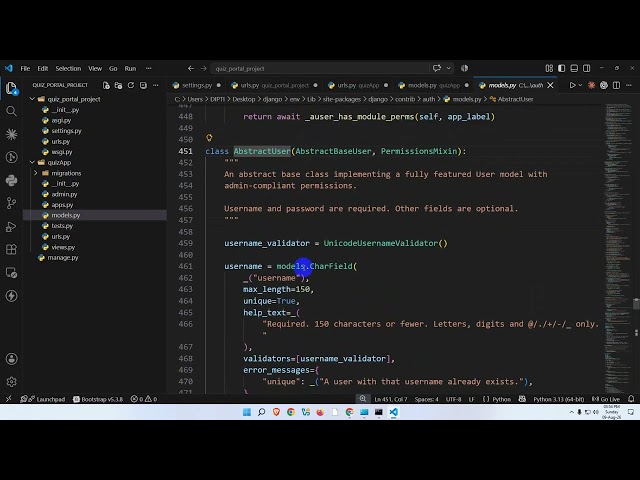The width and height of the screenshot is (640, 480).
Task: Open the Remote Explorer view
Action: (x=11, y=273)
